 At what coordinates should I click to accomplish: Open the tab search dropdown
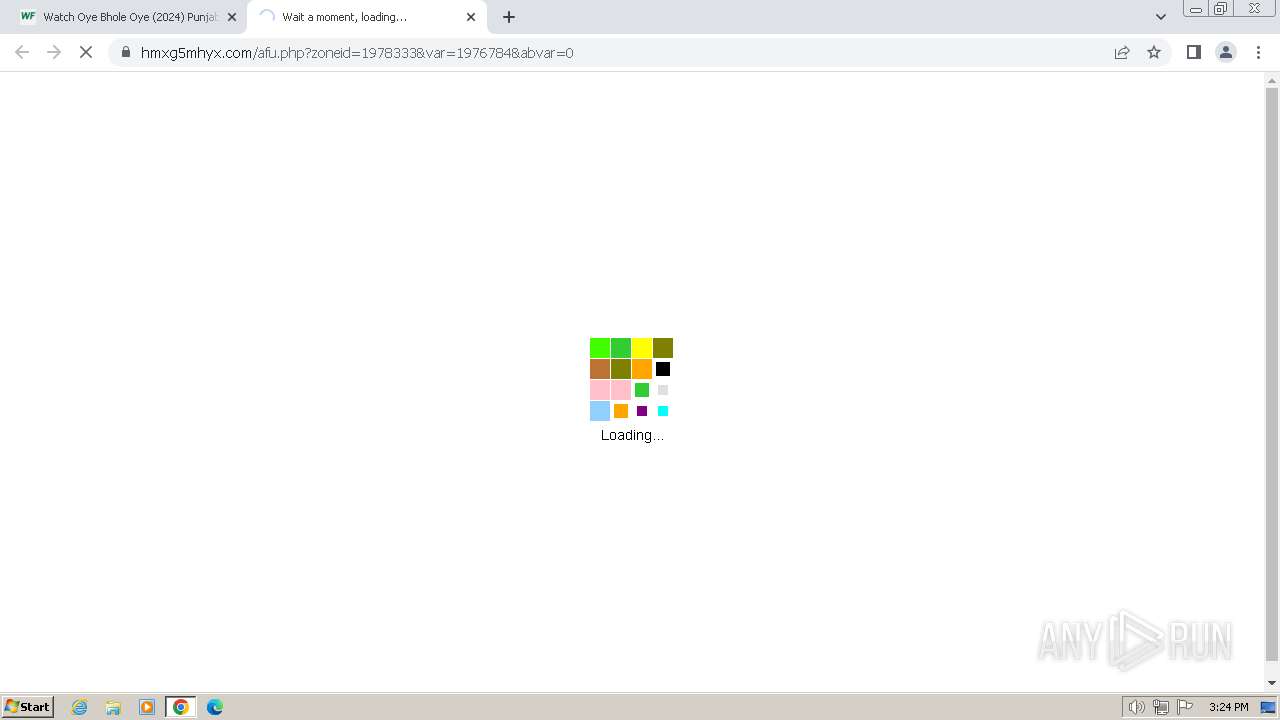pyautogui.click(x=1161, y=17)
